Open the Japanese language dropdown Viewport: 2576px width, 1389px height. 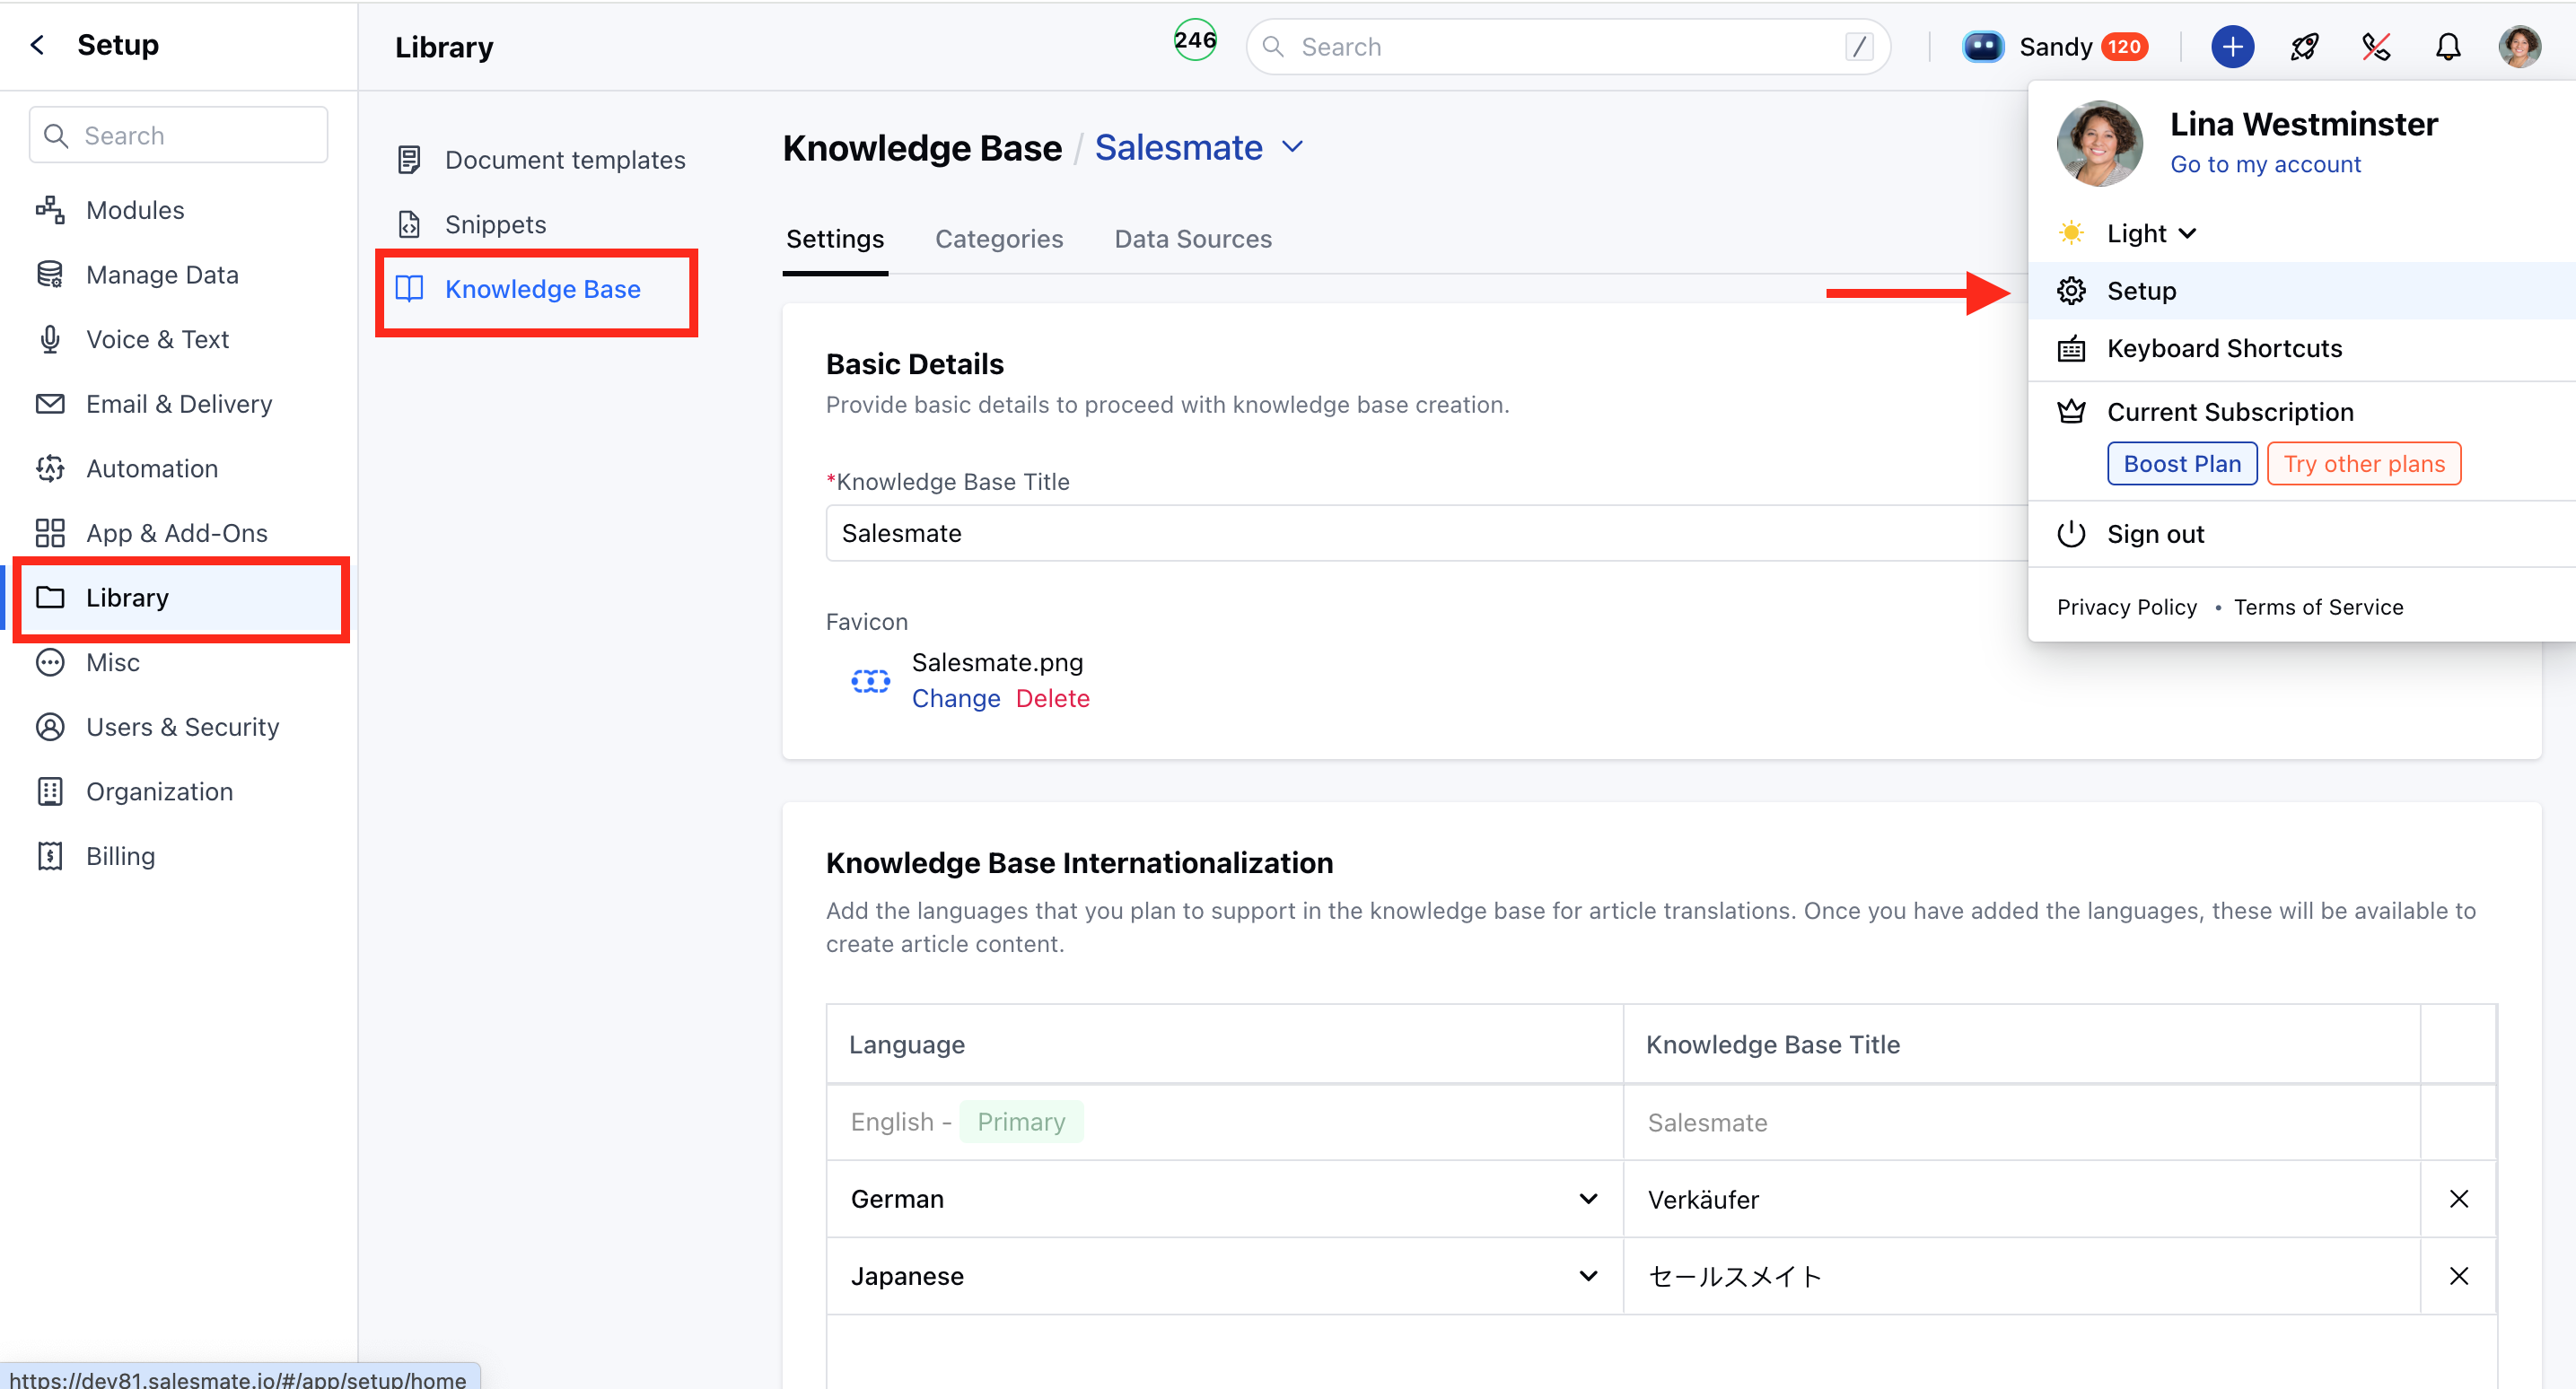coord(1224,1276)
